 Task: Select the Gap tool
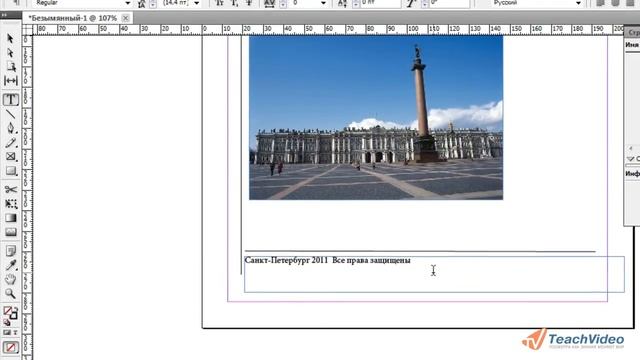(x=11, y=81)
